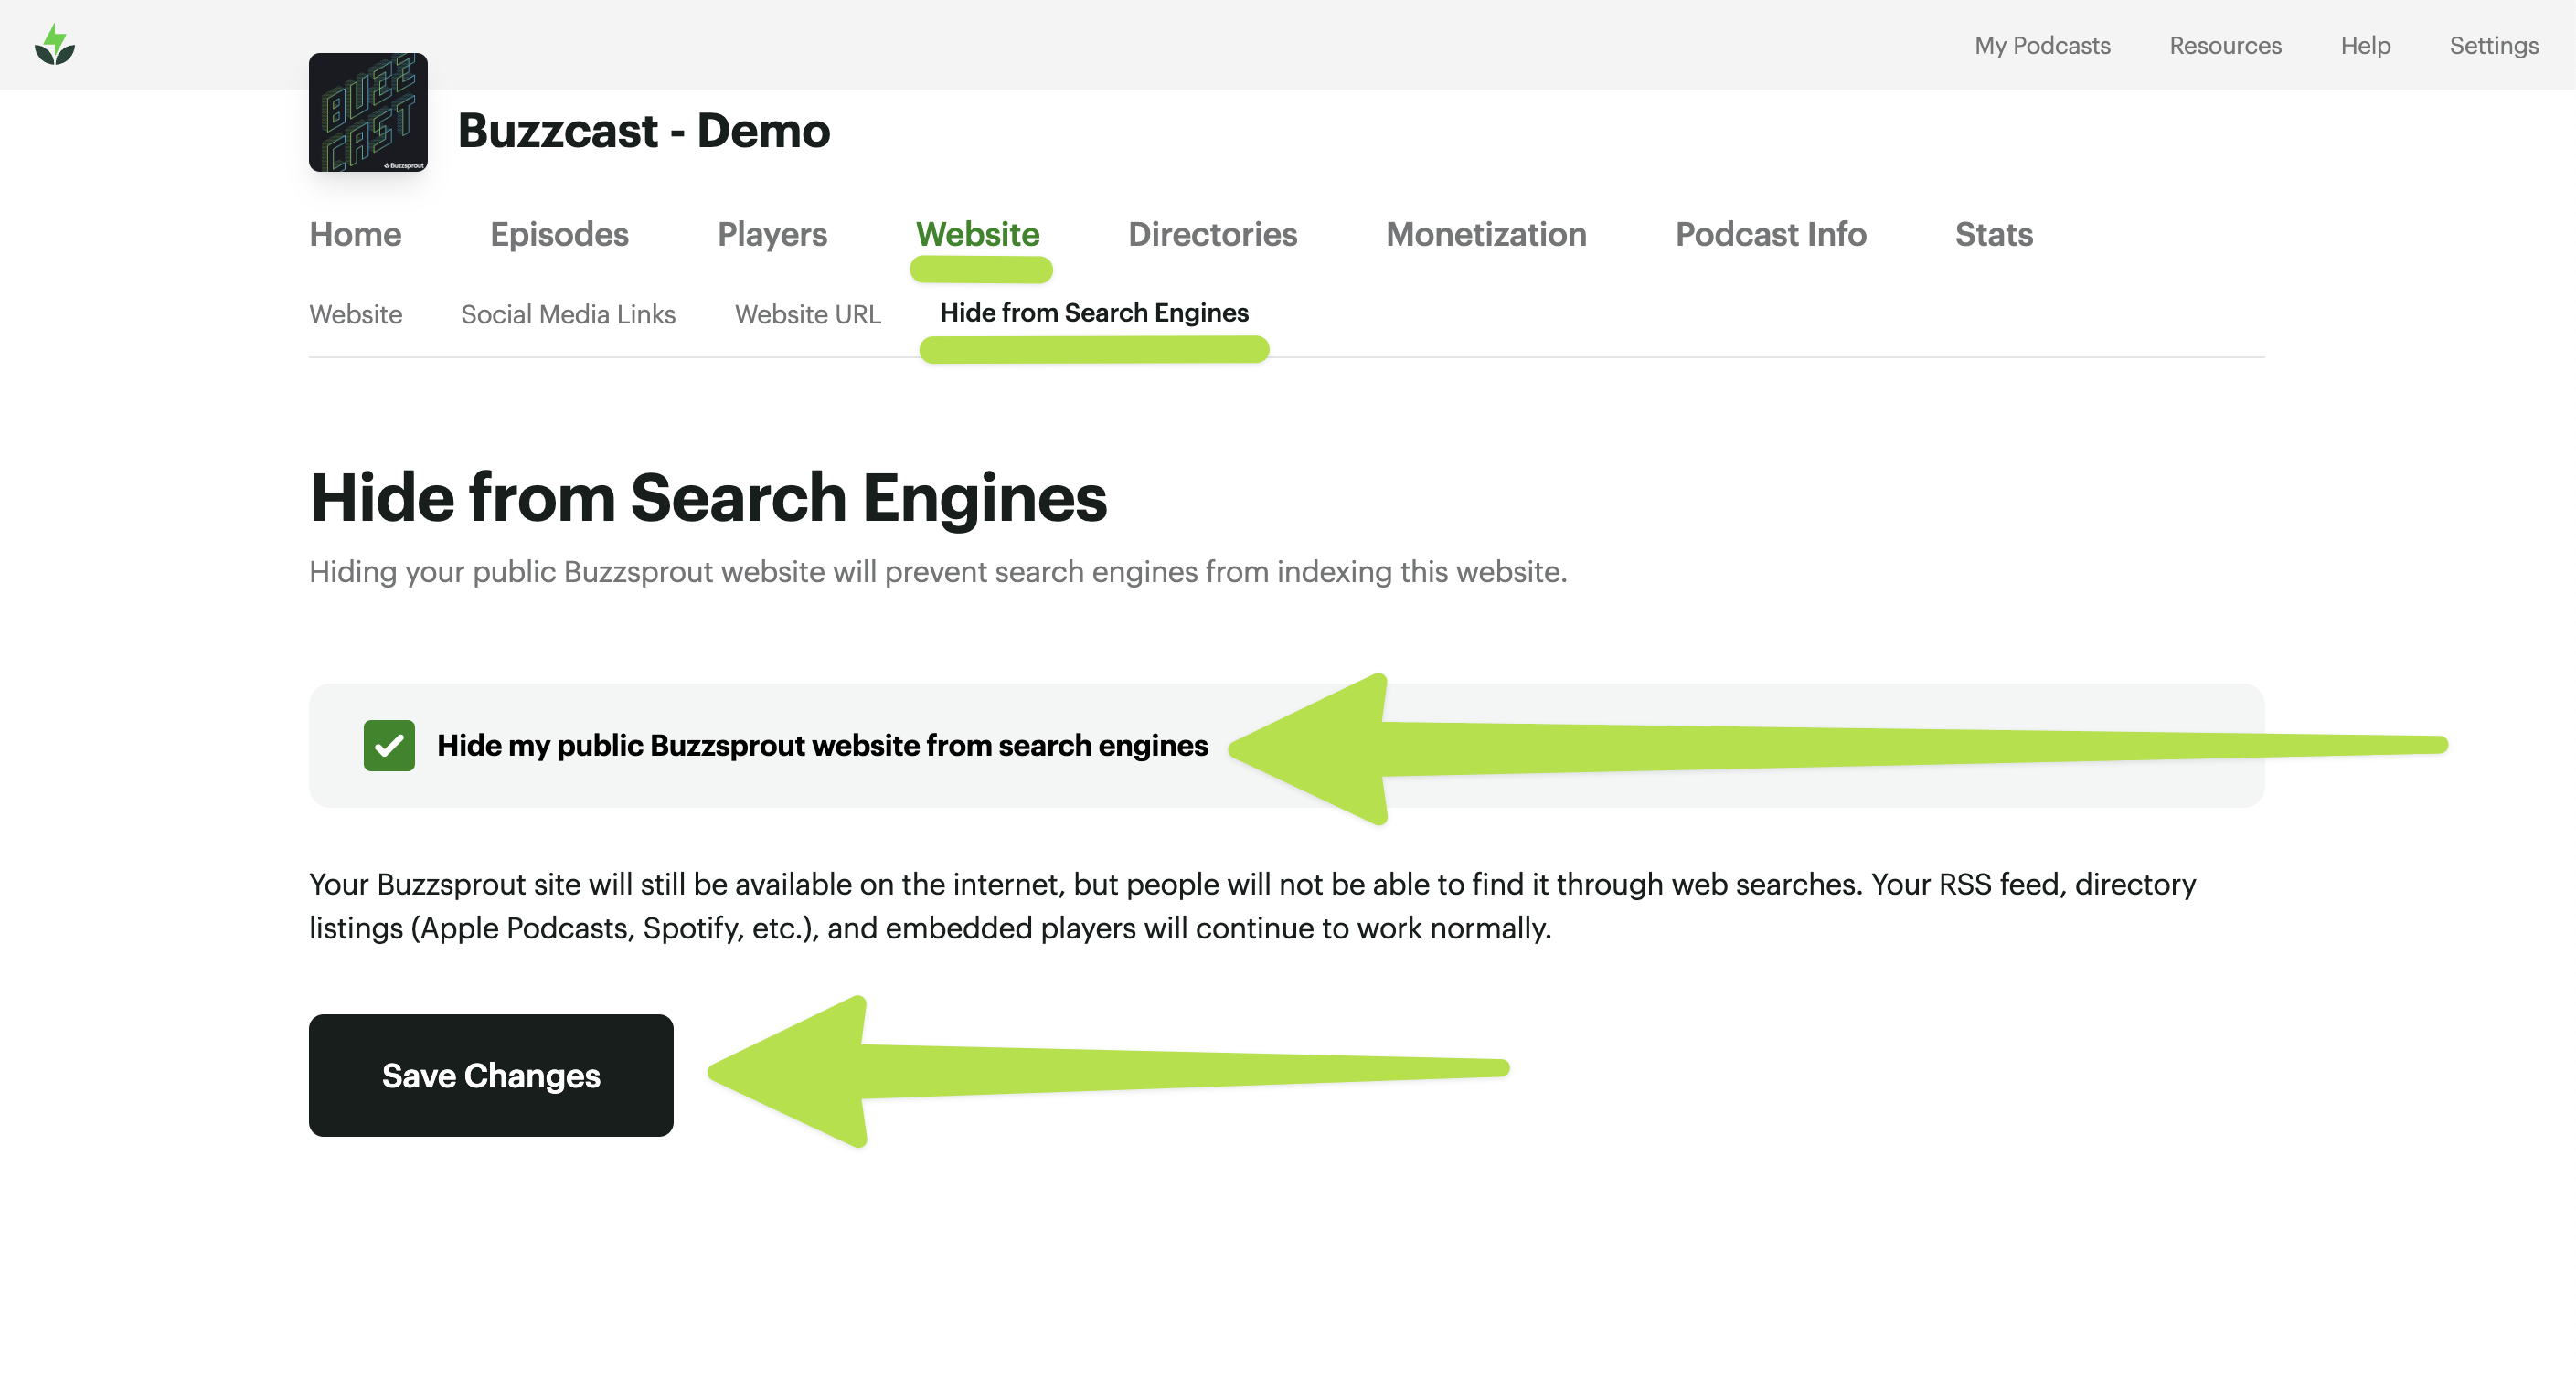The image size is (2576, 1389).
Task: Open the Social Media Links sub-tab
Action: [x=568, y=314]
